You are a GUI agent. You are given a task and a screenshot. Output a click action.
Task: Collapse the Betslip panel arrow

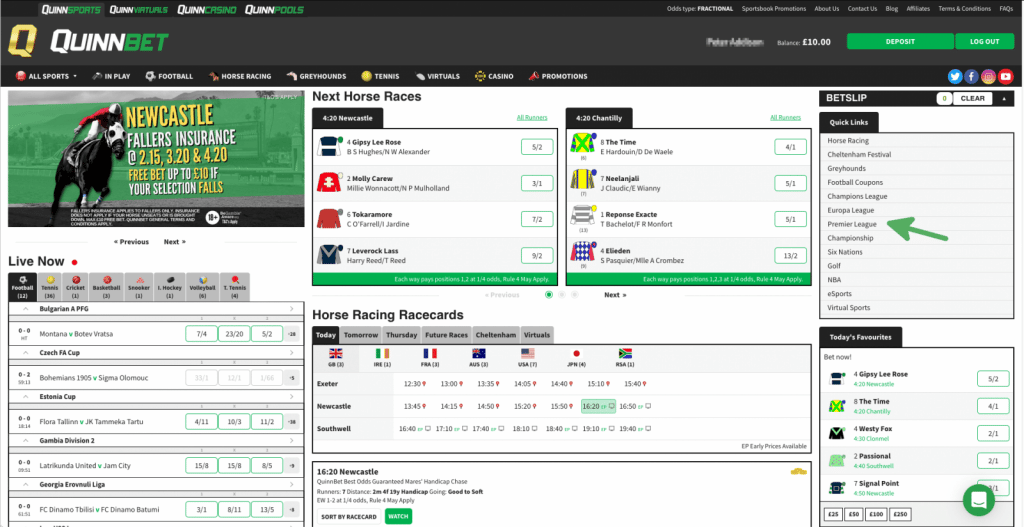click(x=1003, y=98)
